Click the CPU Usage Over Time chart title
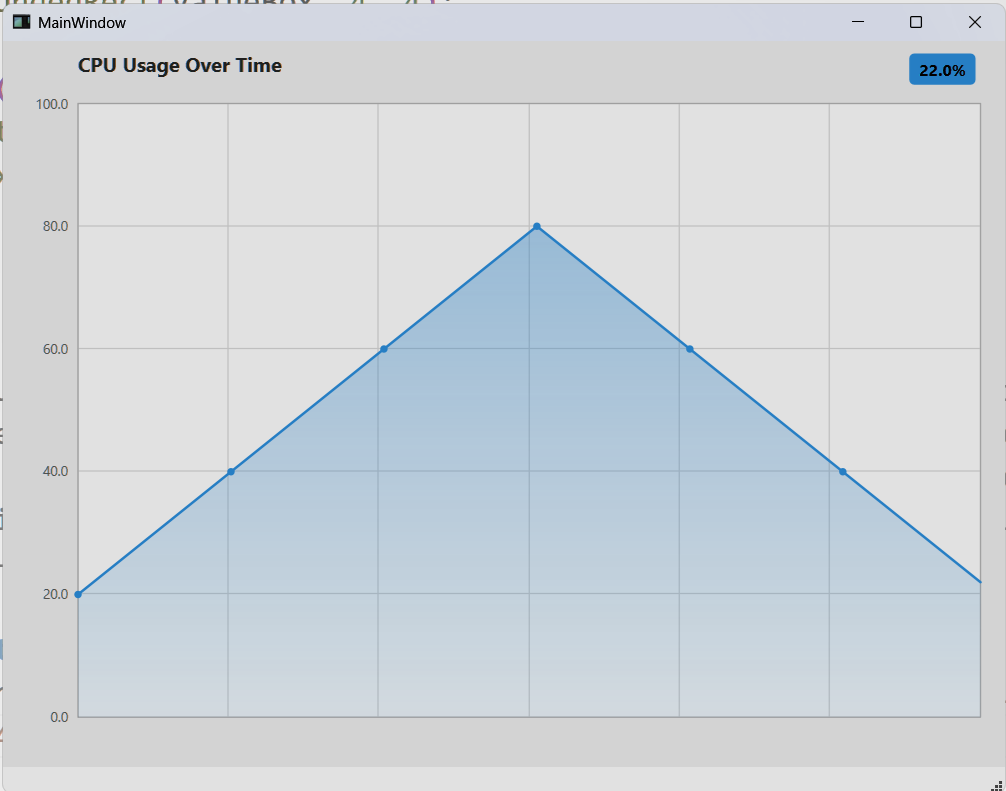The height and width of the screenshot is (791, 1006). 179,65
